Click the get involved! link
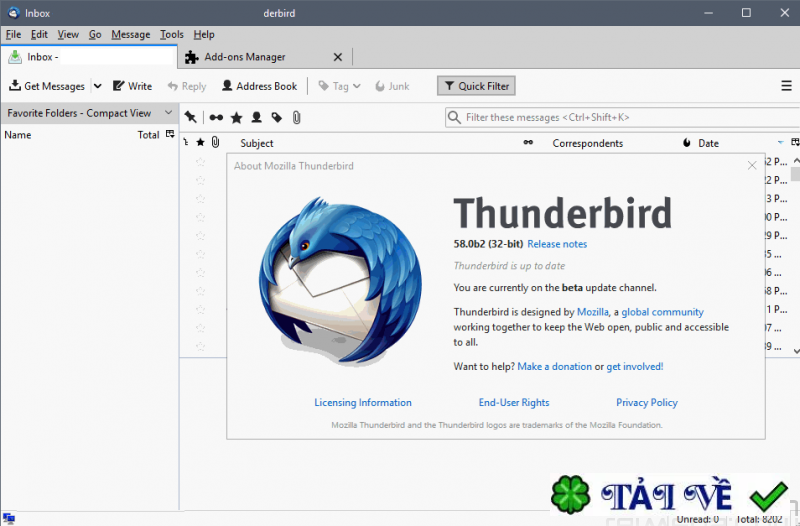The image size is (800, 526). click(x=635, y=366)
